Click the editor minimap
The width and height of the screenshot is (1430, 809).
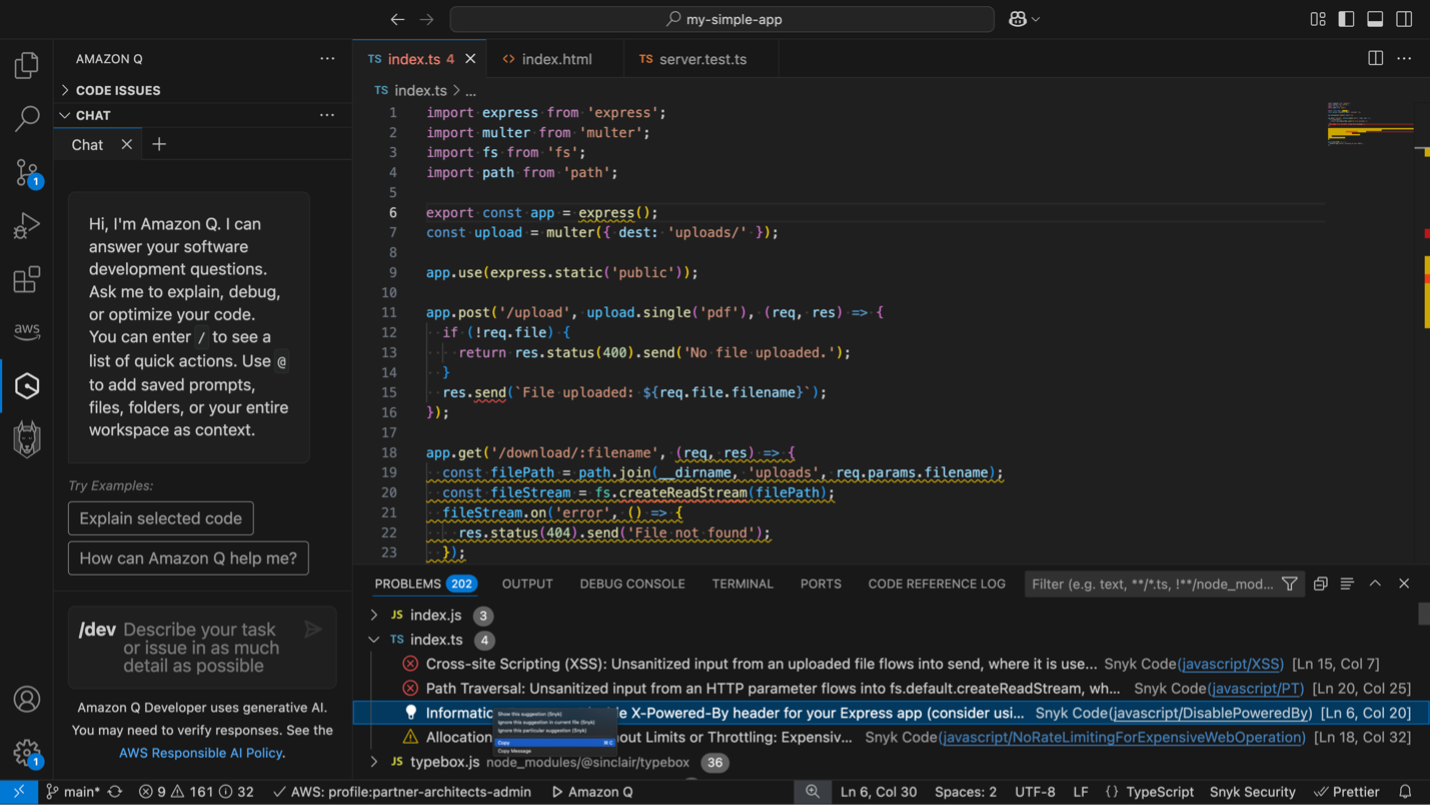coord(1370,125)
